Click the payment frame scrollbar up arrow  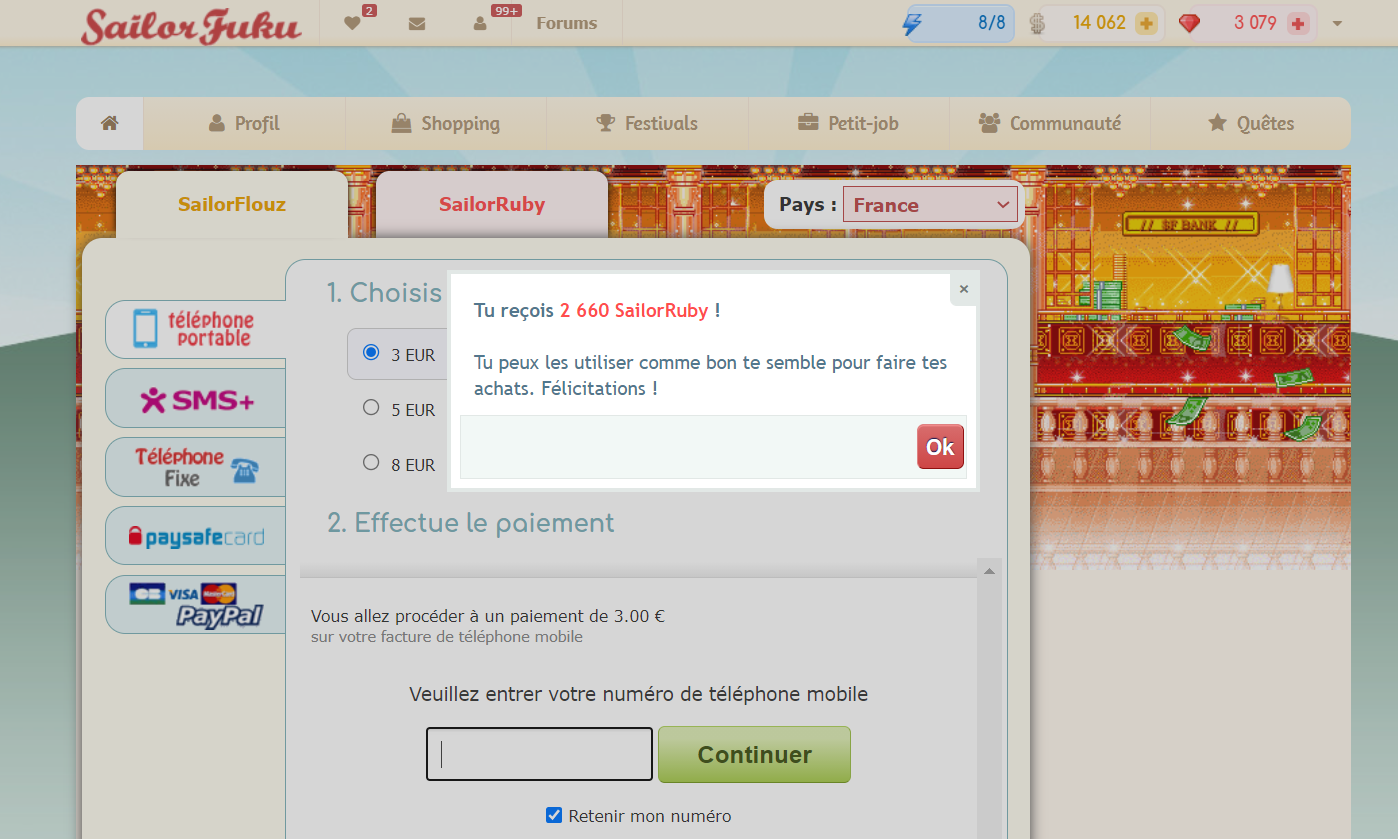click(990, 571)
